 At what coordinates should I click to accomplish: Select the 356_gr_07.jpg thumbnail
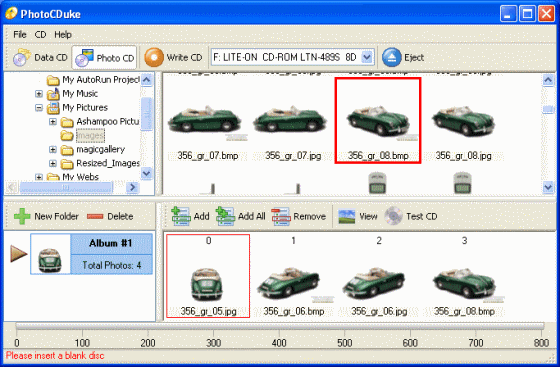[x=292, y=122]
